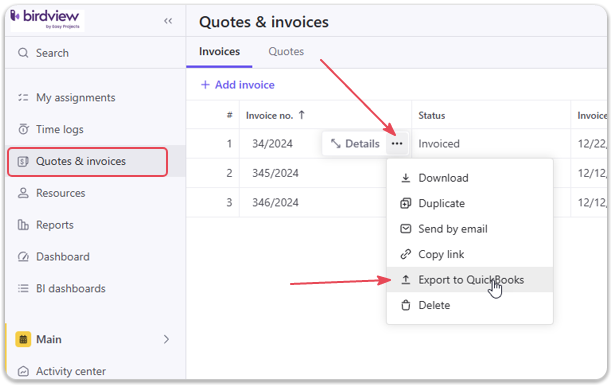Open Reports section
This screenshot has width=612, height=386.
55,225
